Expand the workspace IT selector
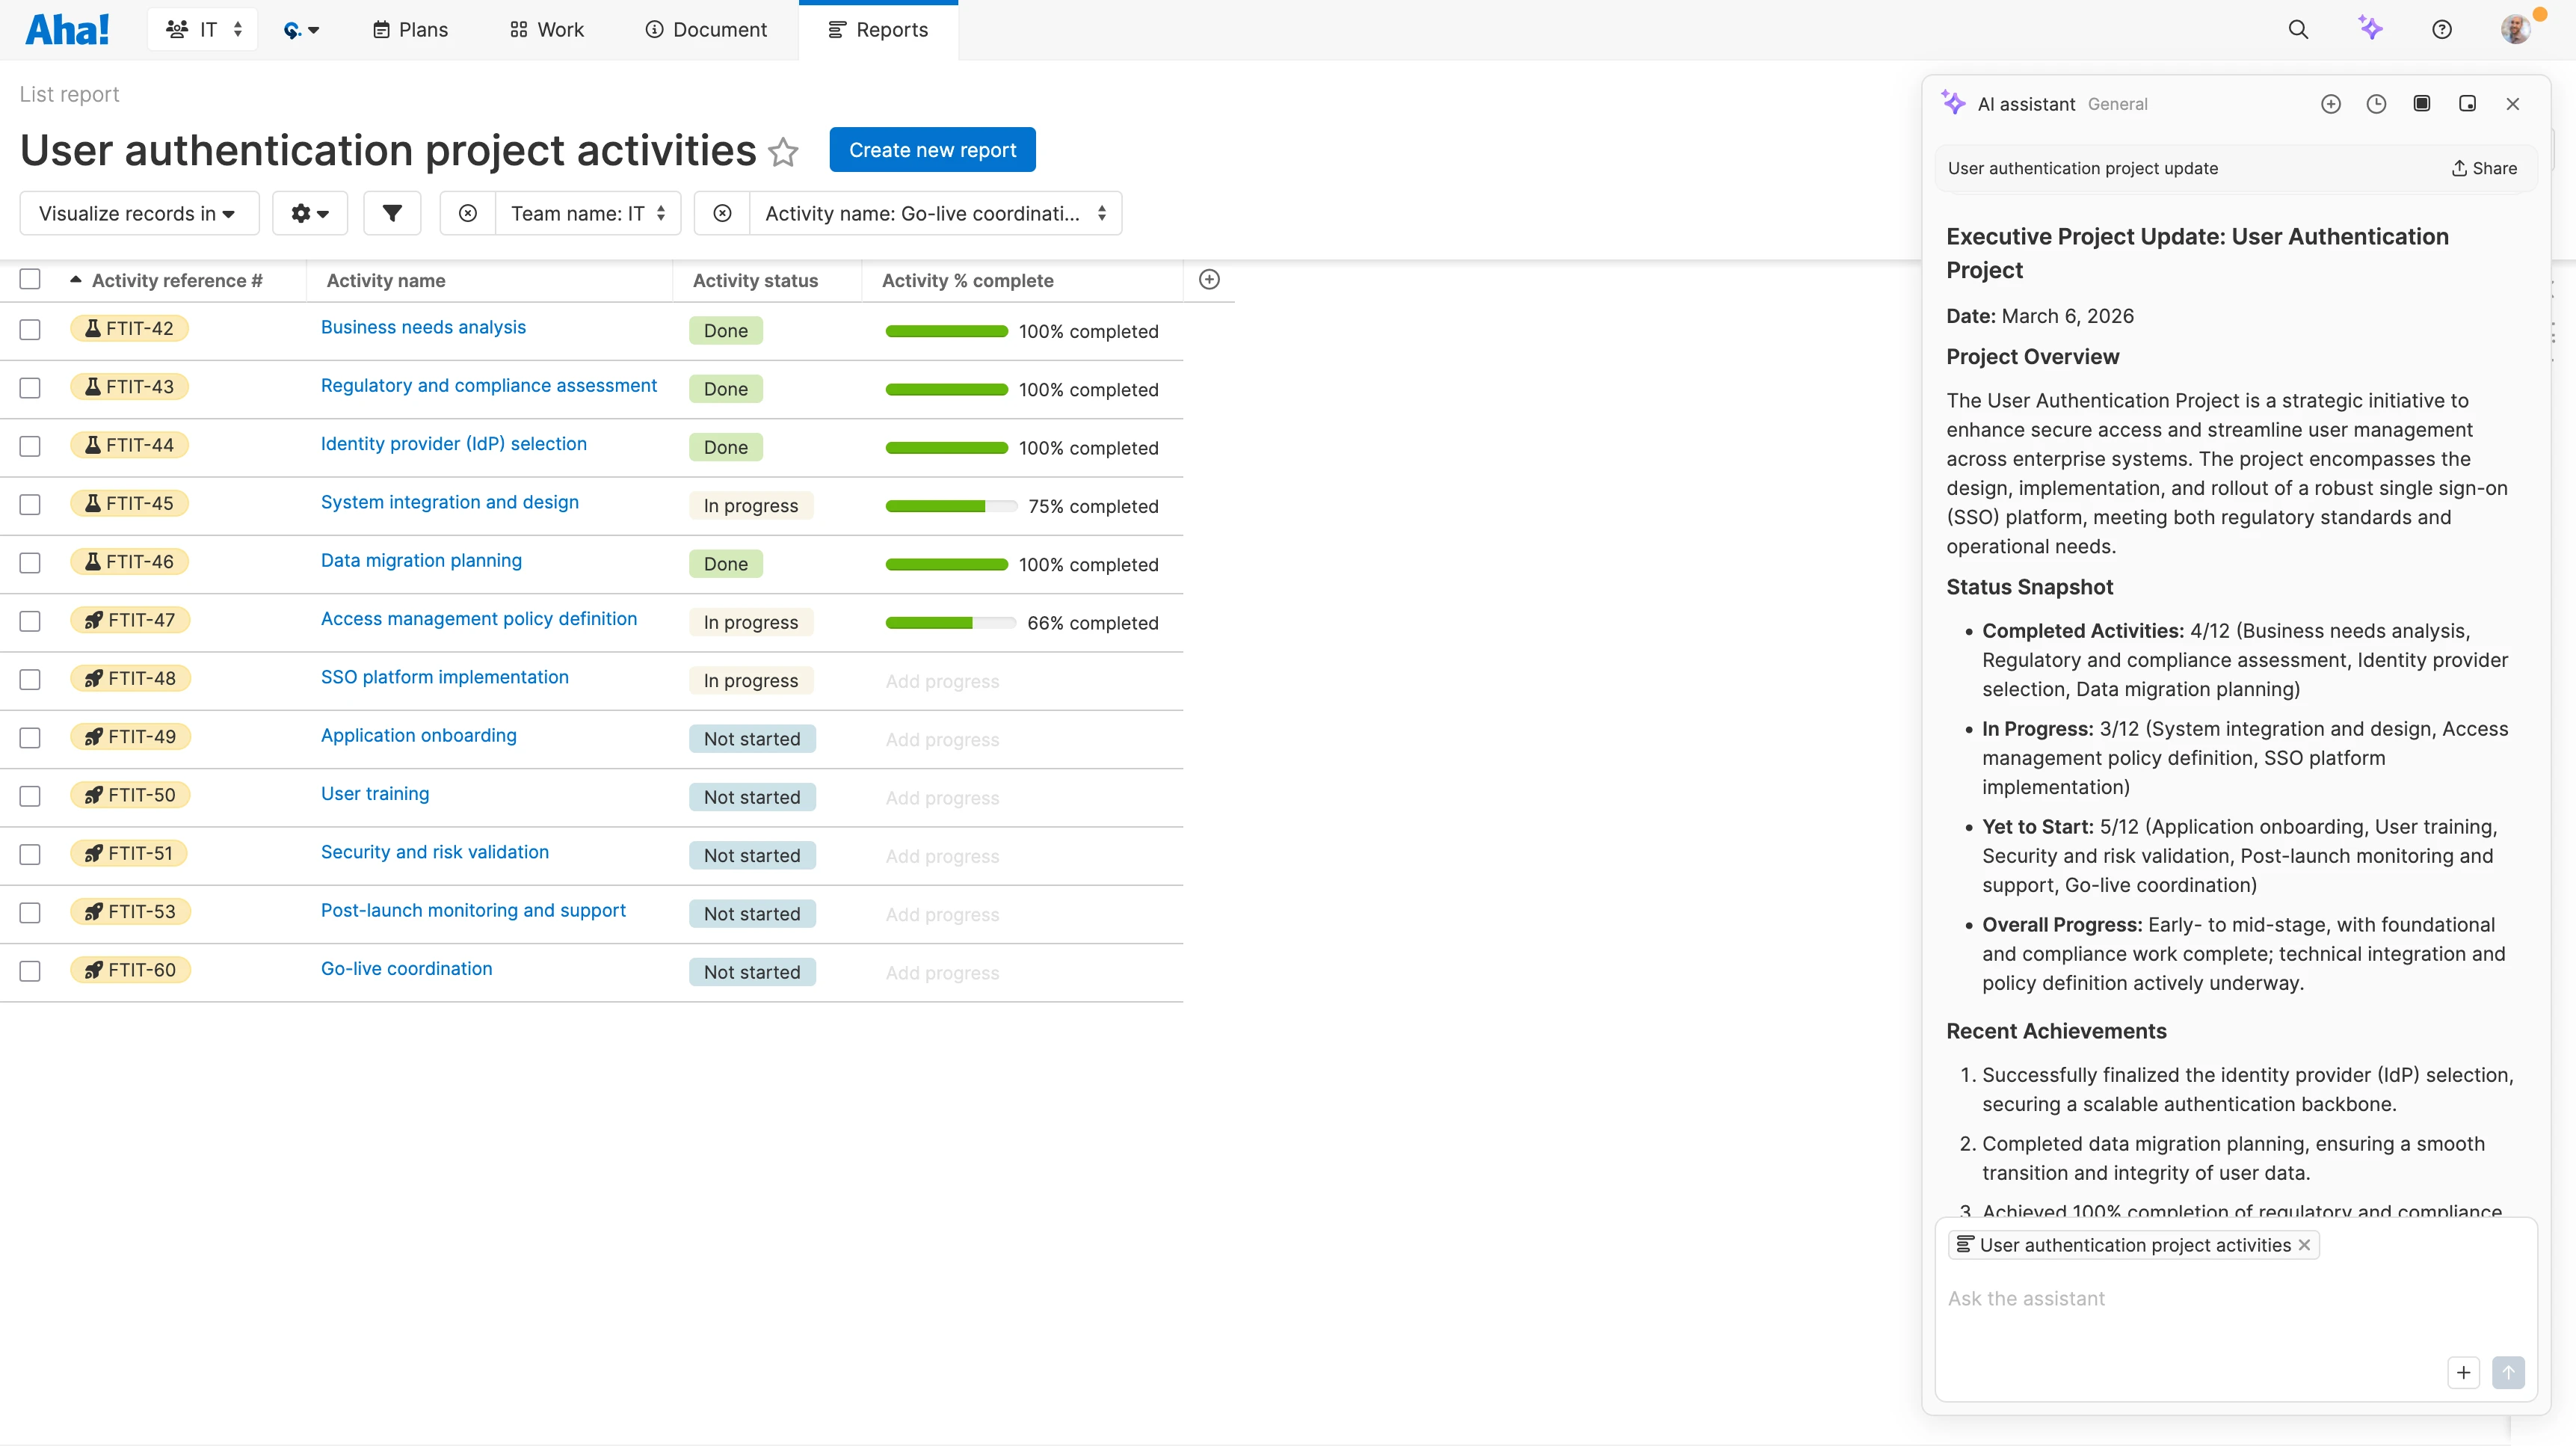 (x=202, y=29)
